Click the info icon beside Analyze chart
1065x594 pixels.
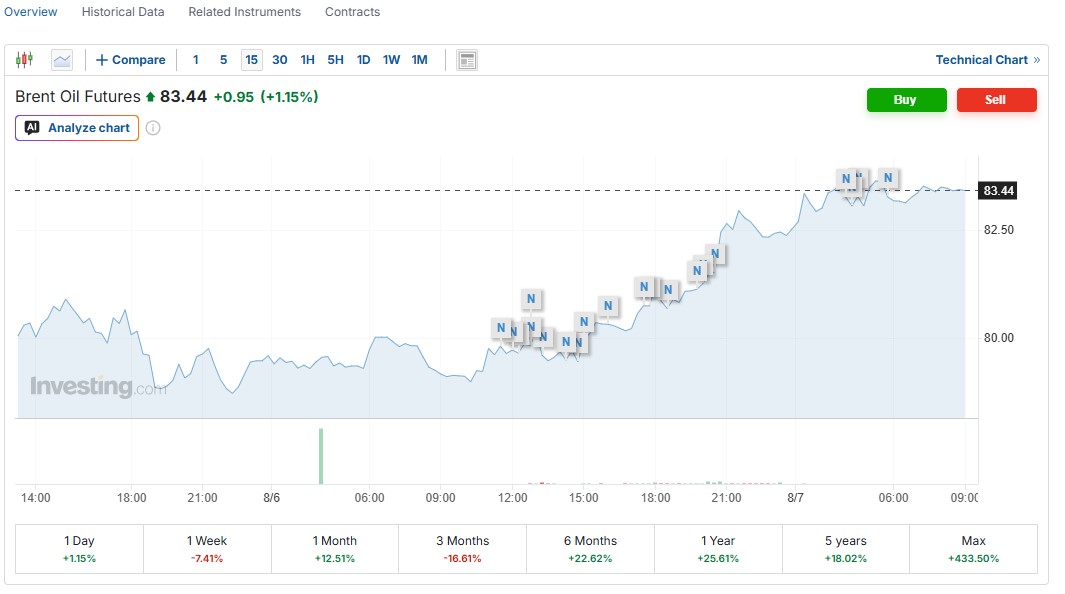click(153, 128)
